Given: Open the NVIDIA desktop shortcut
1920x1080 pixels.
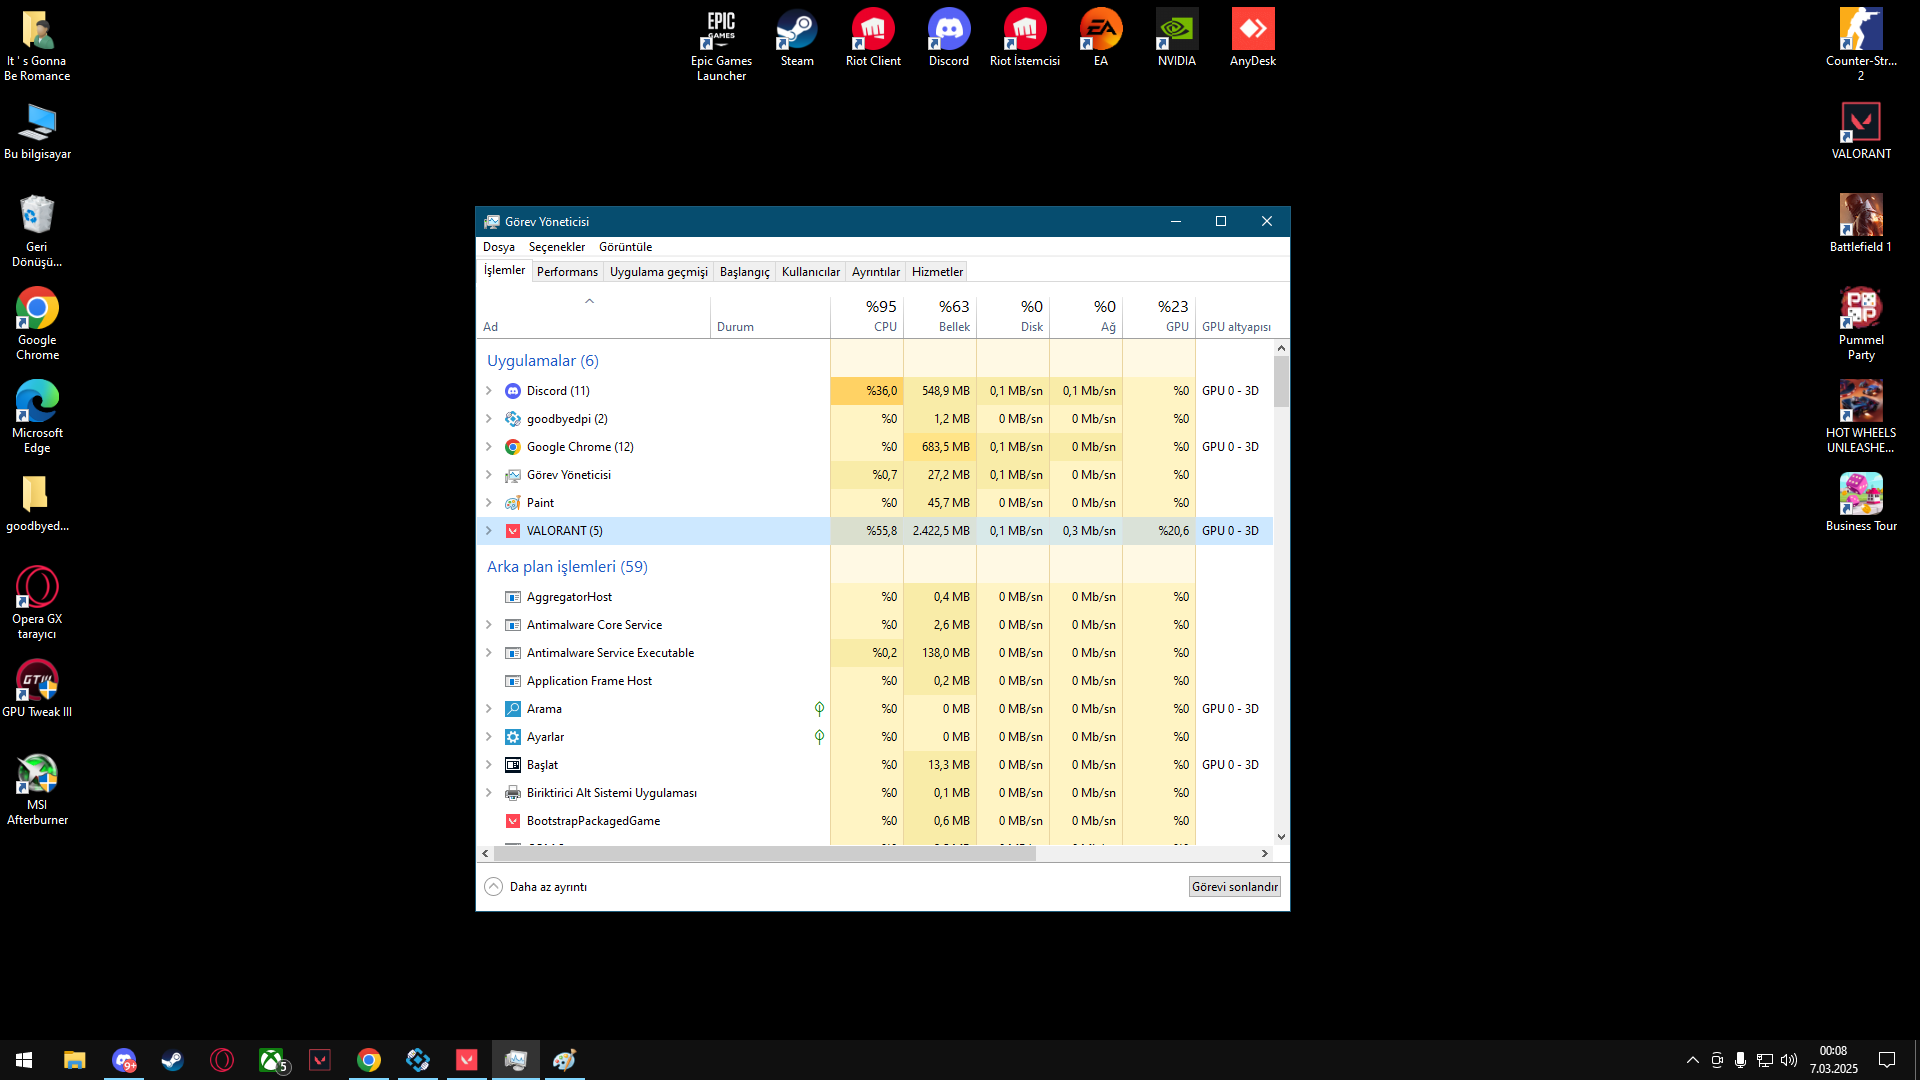Looking at the screenshot, I should tap(1177, 38).
